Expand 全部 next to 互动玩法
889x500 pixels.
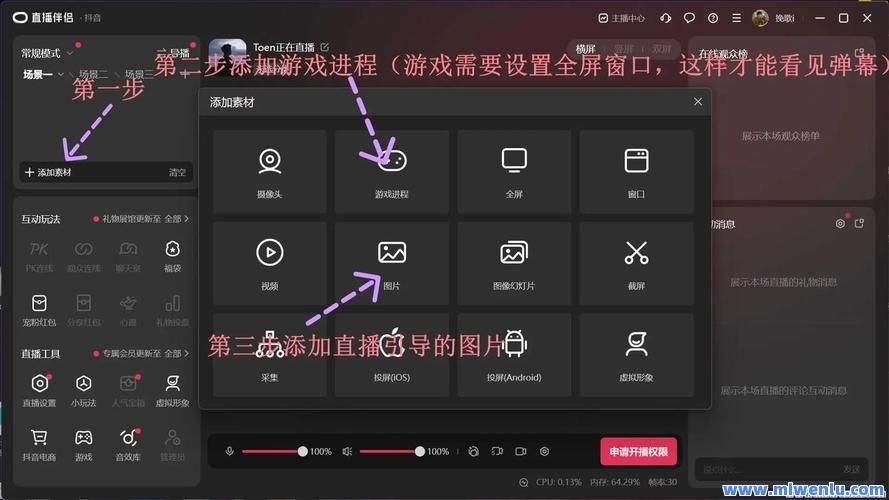(176, 218)
